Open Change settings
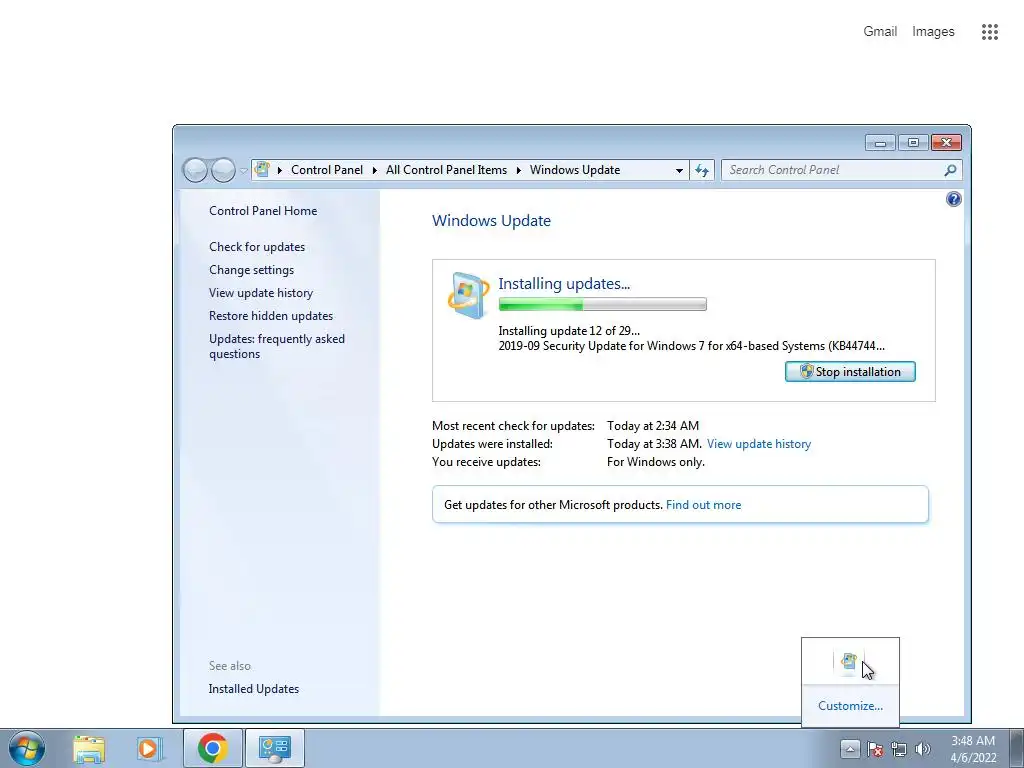 point(251,270)
